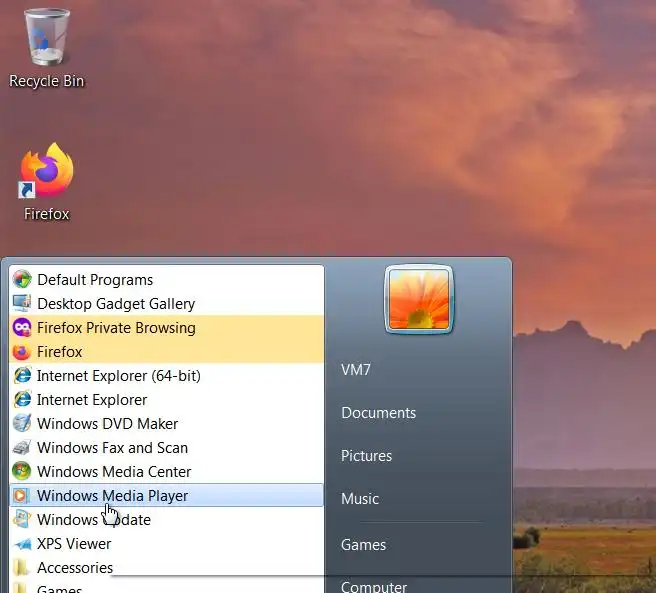Click the Windows Update icon
This screenshot has height=593, width=656.
click(x=21, y=519)
